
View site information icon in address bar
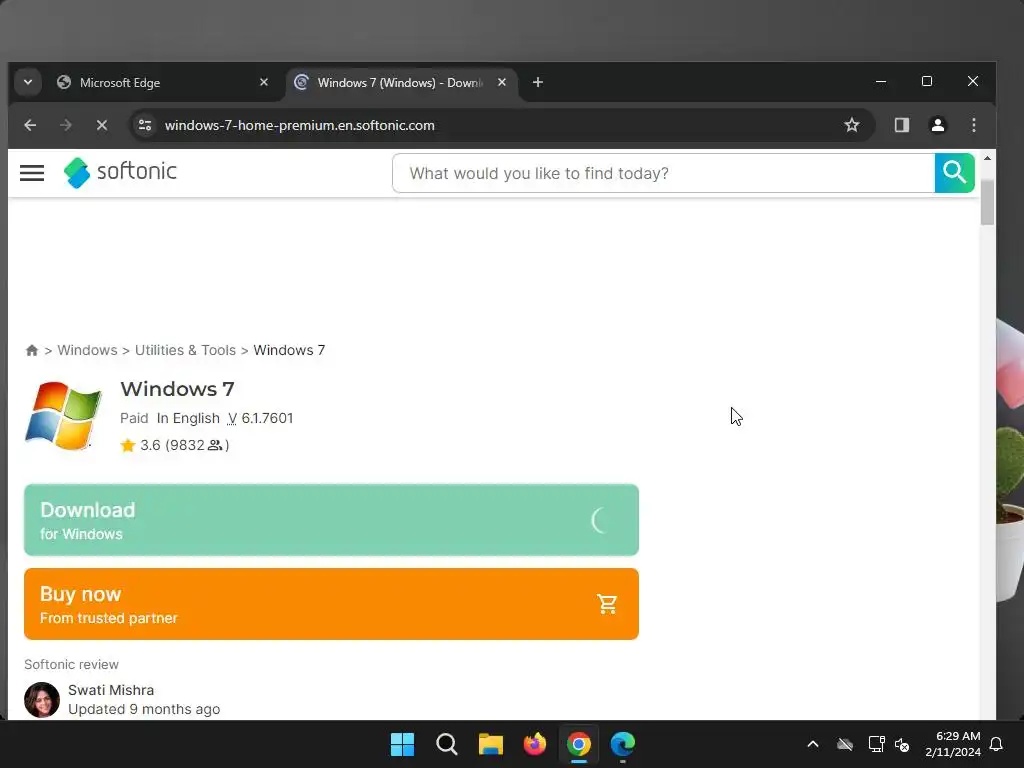(x=145, y=125)
